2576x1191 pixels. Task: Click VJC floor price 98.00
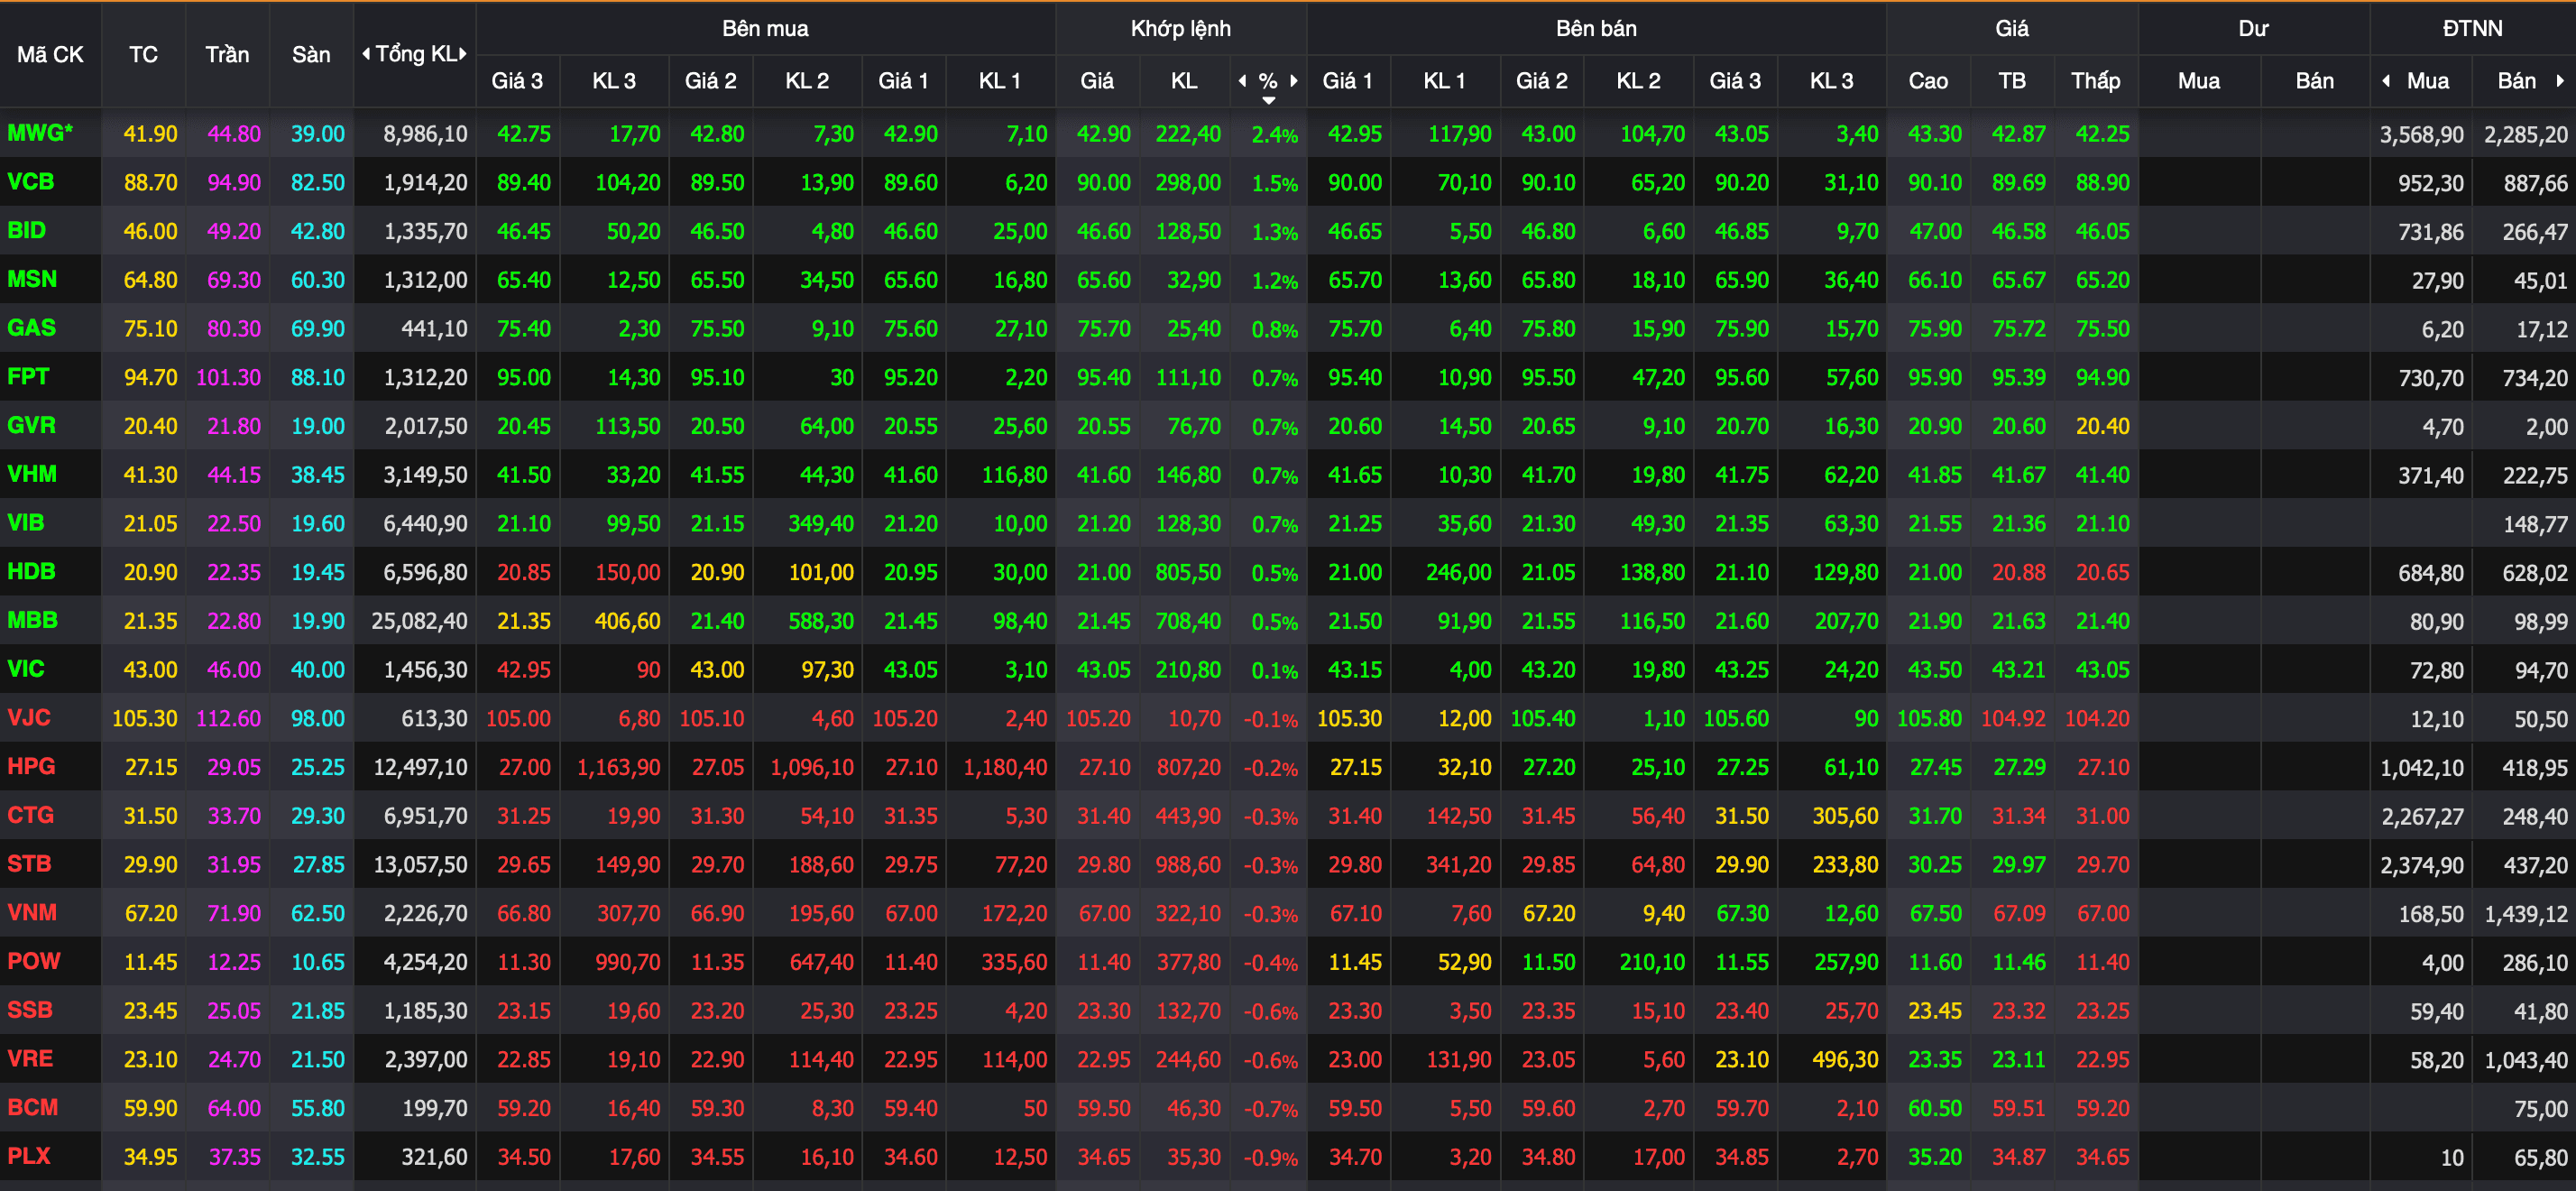tap(318, 719)
